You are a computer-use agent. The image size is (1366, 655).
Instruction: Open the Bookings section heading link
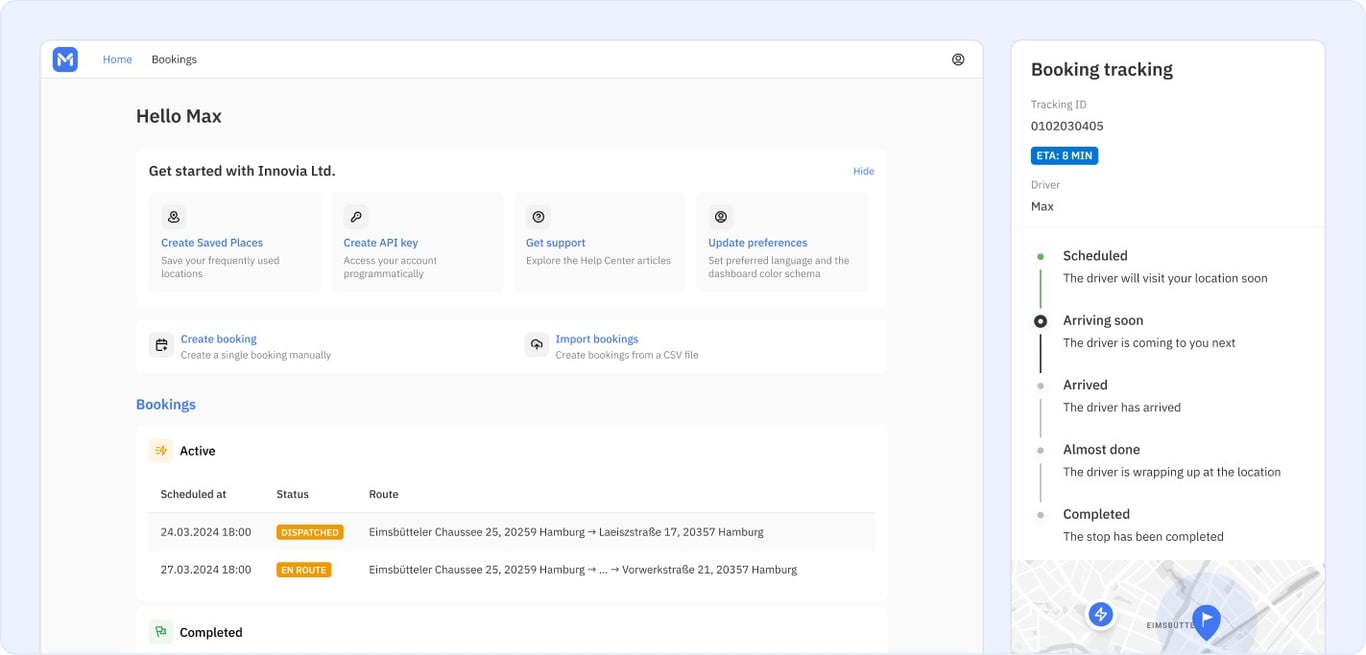pyautogui.click(x=166, y=404)
